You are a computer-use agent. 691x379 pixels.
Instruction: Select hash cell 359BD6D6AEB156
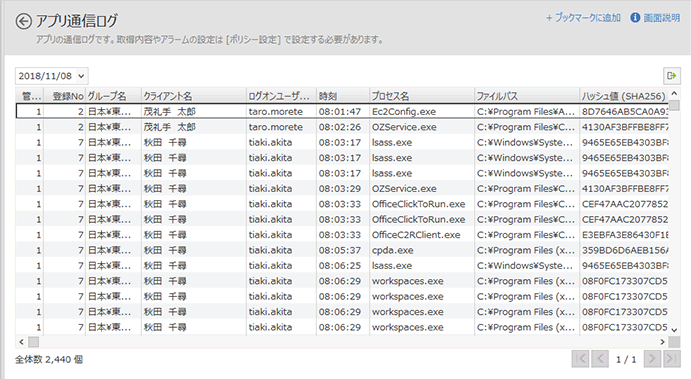tap(624, 250)
